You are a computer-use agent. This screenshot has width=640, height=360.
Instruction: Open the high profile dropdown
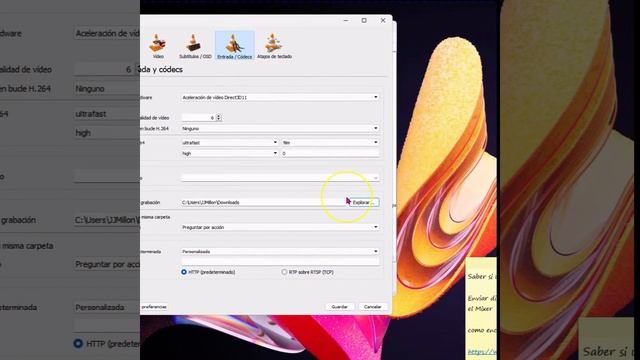click(x=230, y=153)
